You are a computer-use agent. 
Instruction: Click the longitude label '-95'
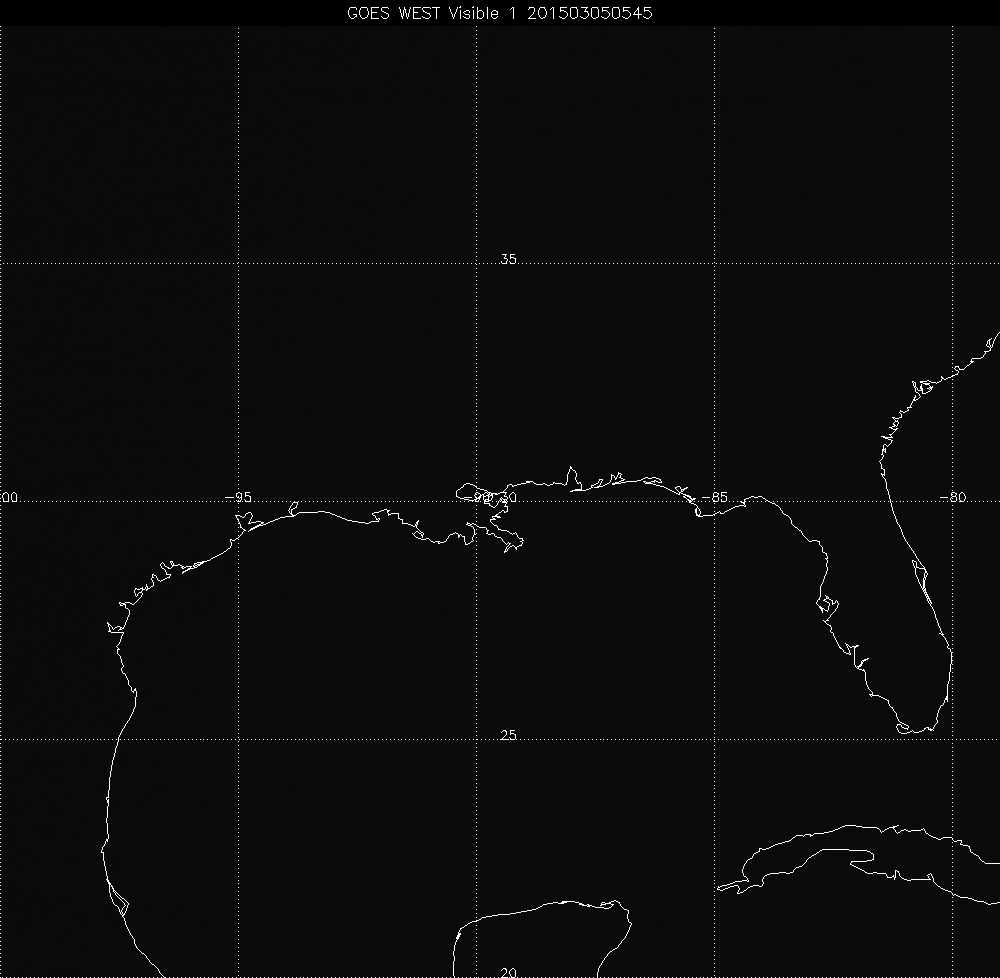pyautogui.click(x=239, y=497)
